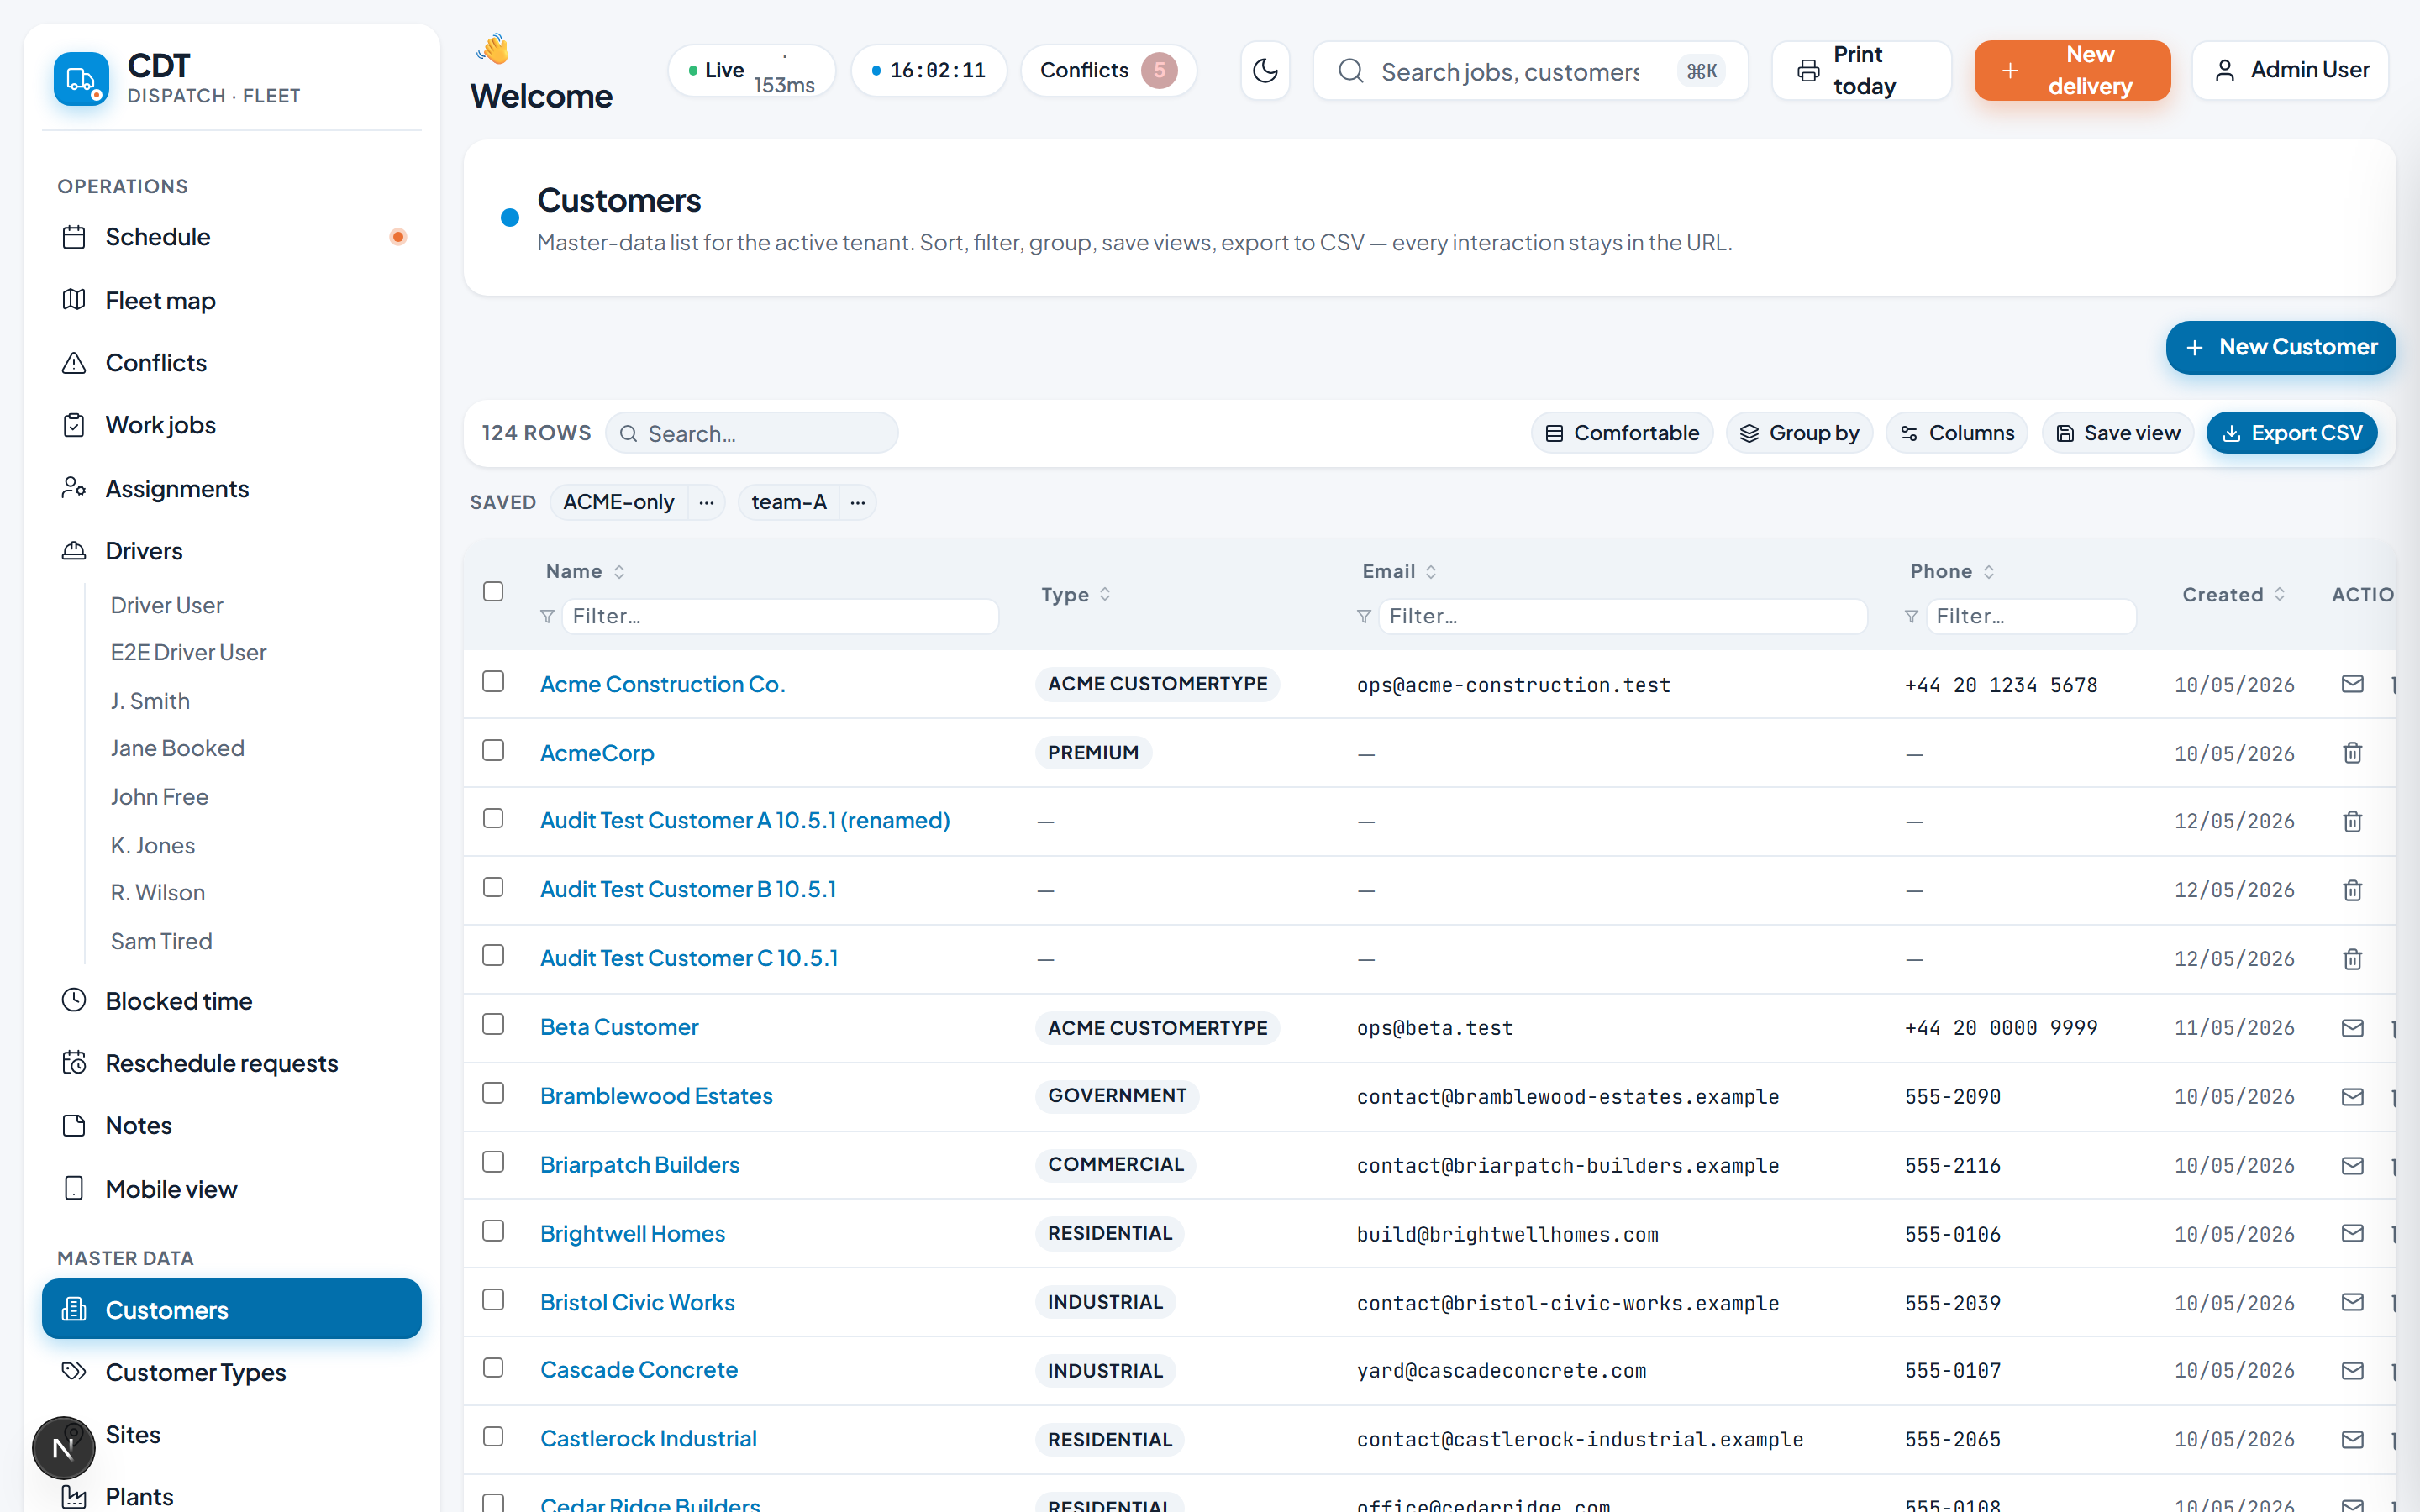This screenshot has height=1512, width=2420.
Task: Click the orange New delivery button
Action: point(2072,70)
